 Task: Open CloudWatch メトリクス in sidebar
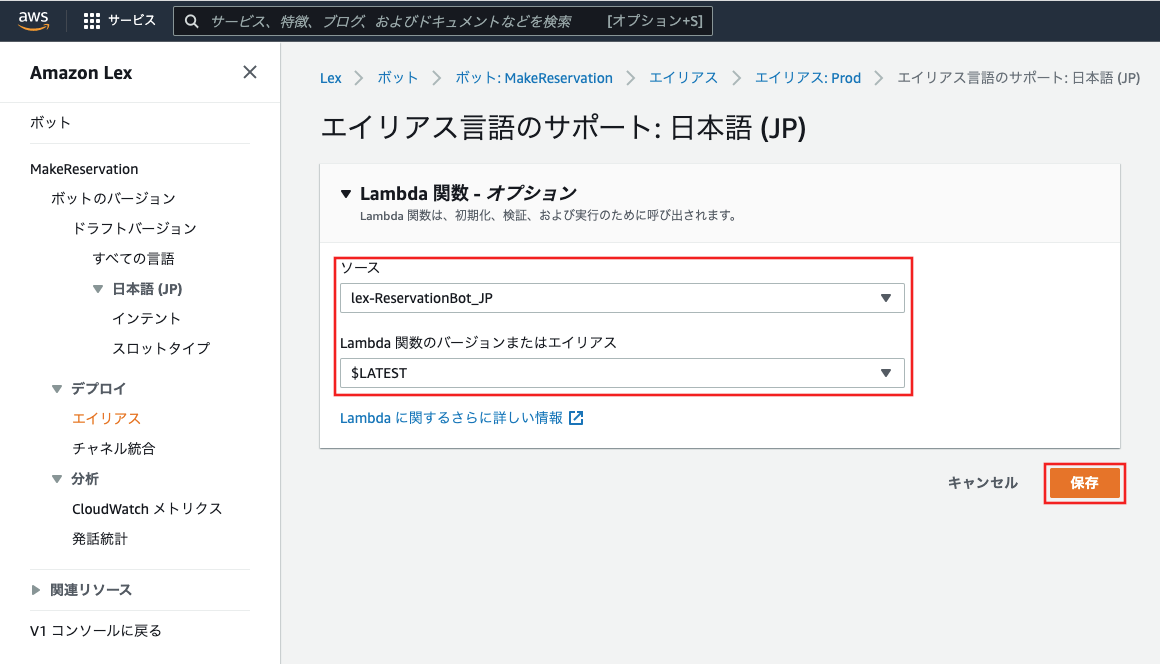pyautogui.click(x=147, y=509)
